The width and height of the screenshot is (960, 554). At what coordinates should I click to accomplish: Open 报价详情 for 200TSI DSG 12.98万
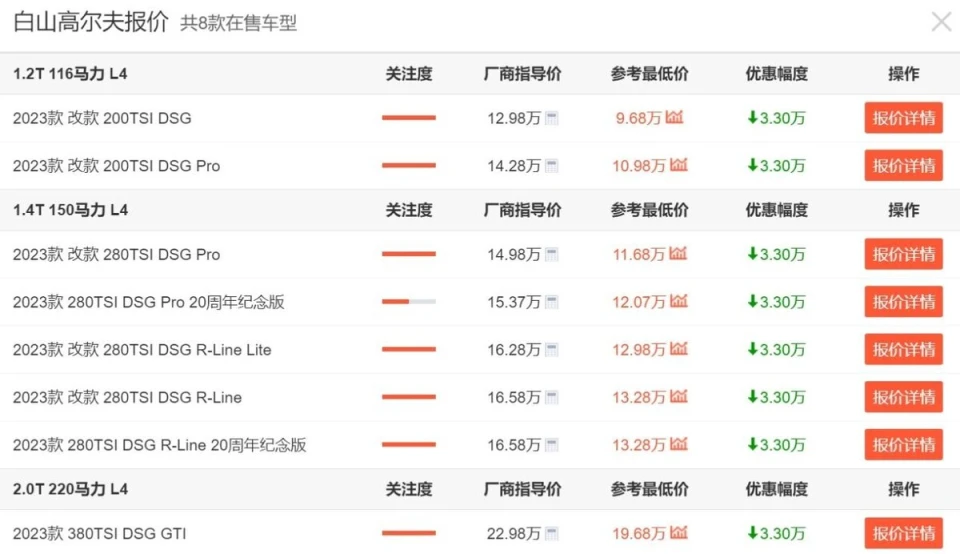[903, 118]
